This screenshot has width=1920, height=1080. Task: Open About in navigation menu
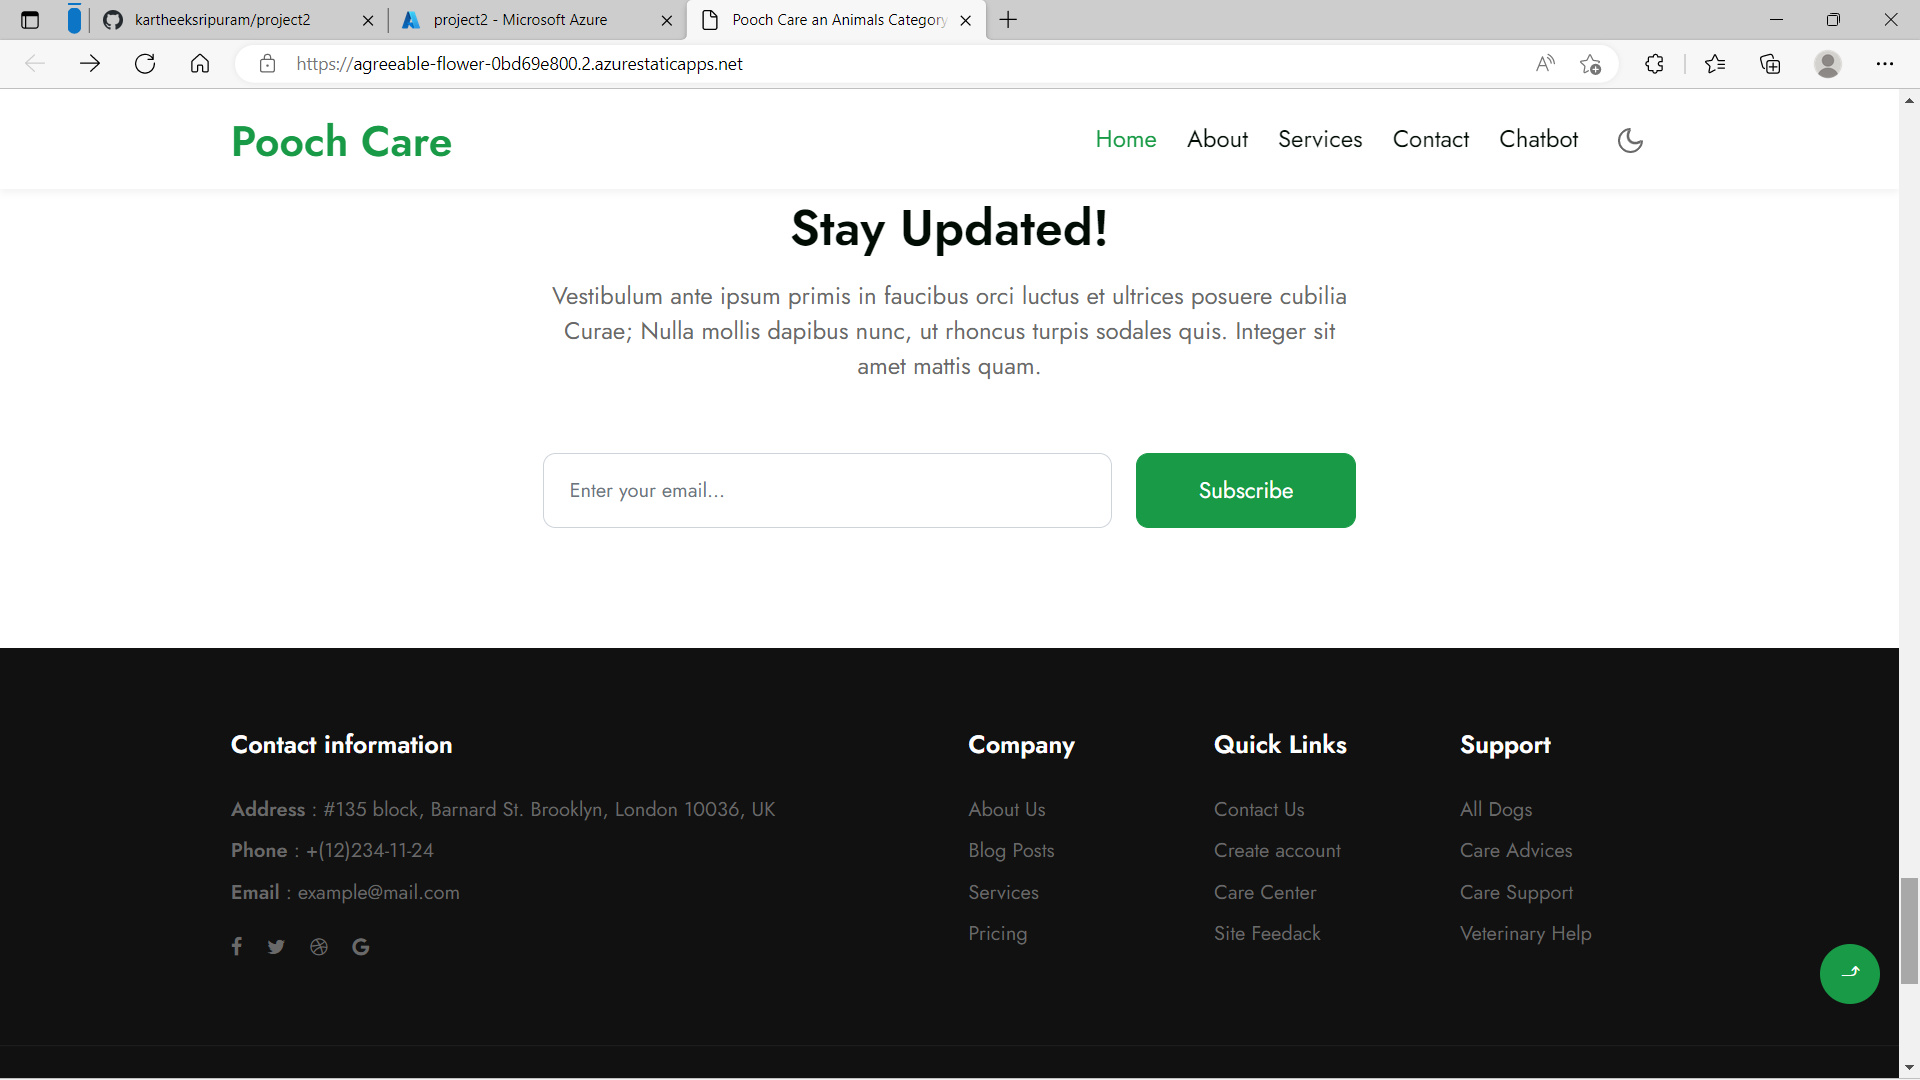click(x=1217, y=139)
